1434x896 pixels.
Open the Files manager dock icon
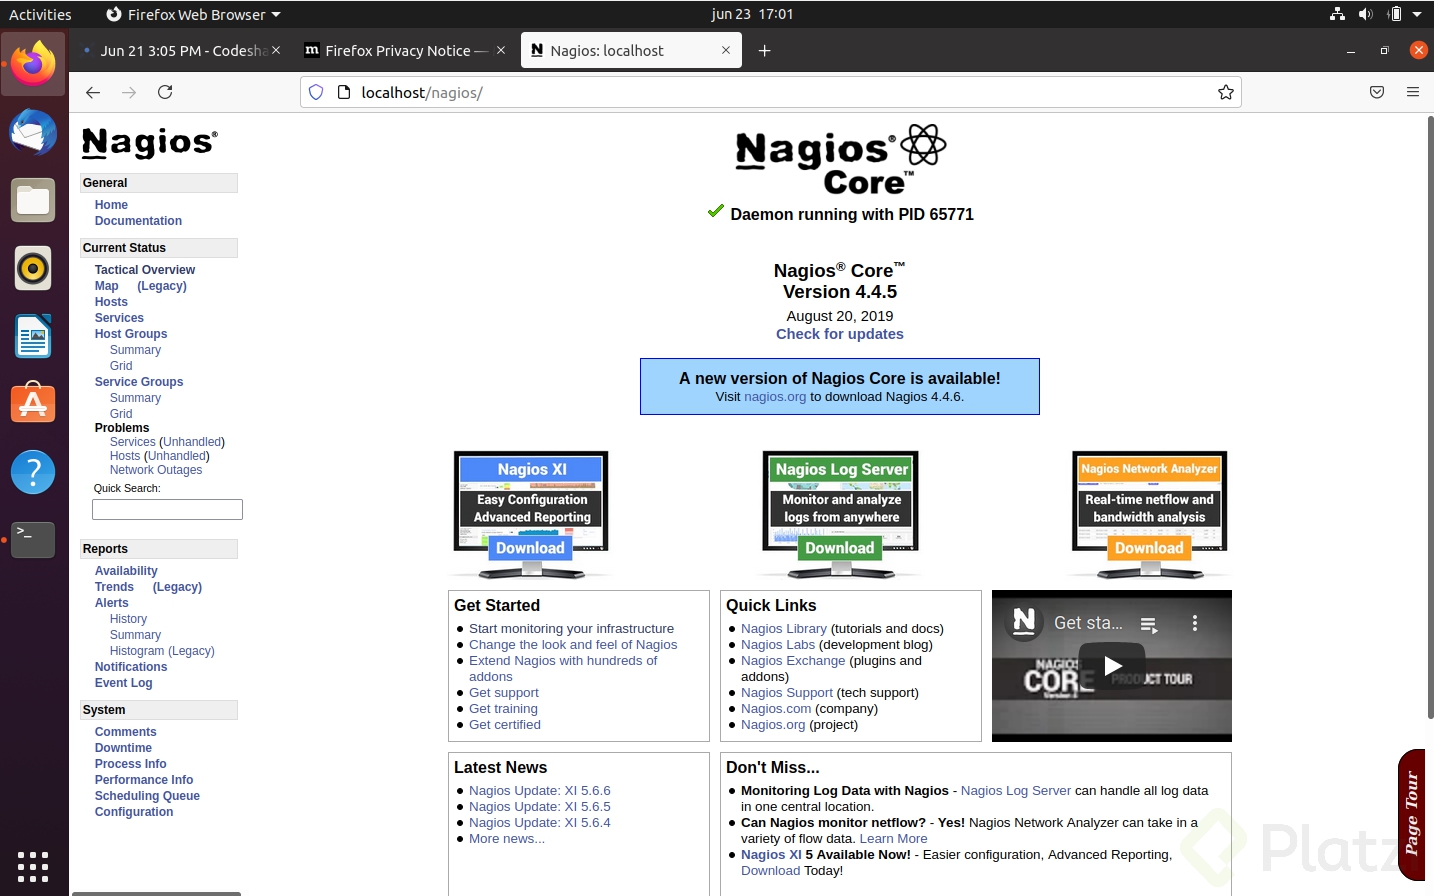(x=33, y=200)
